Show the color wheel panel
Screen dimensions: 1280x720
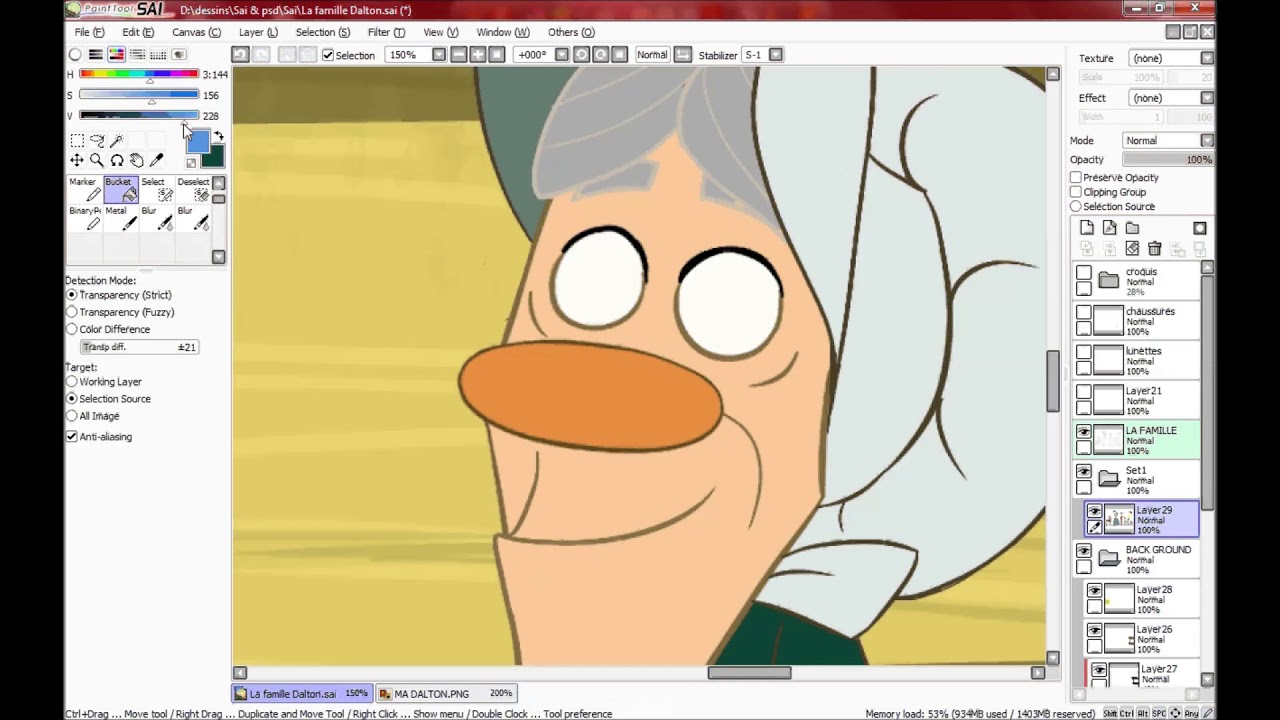click(x=75, y=55)
